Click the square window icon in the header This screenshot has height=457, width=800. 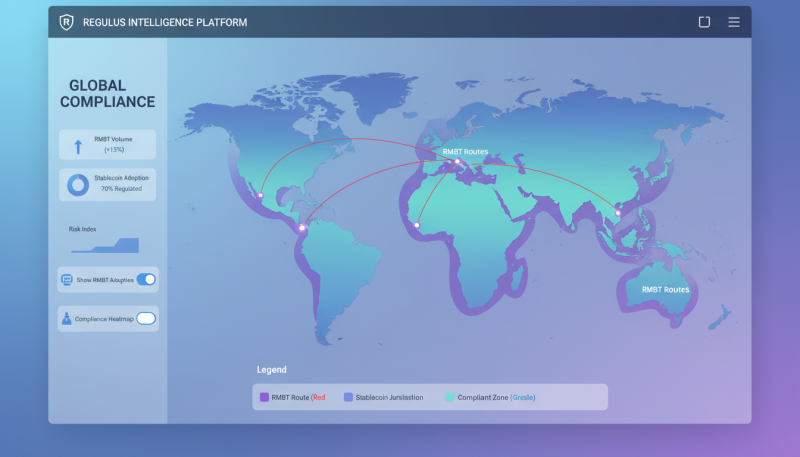(x=704, y=22)
